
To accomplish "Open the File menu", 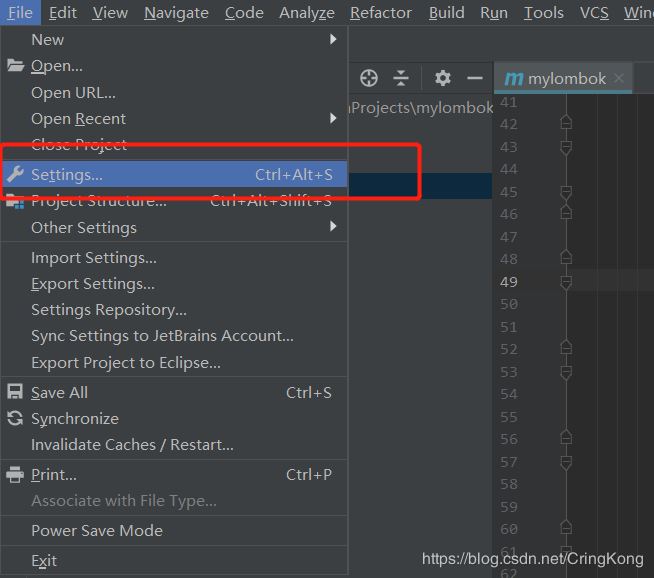I will [x=20, y=13].
